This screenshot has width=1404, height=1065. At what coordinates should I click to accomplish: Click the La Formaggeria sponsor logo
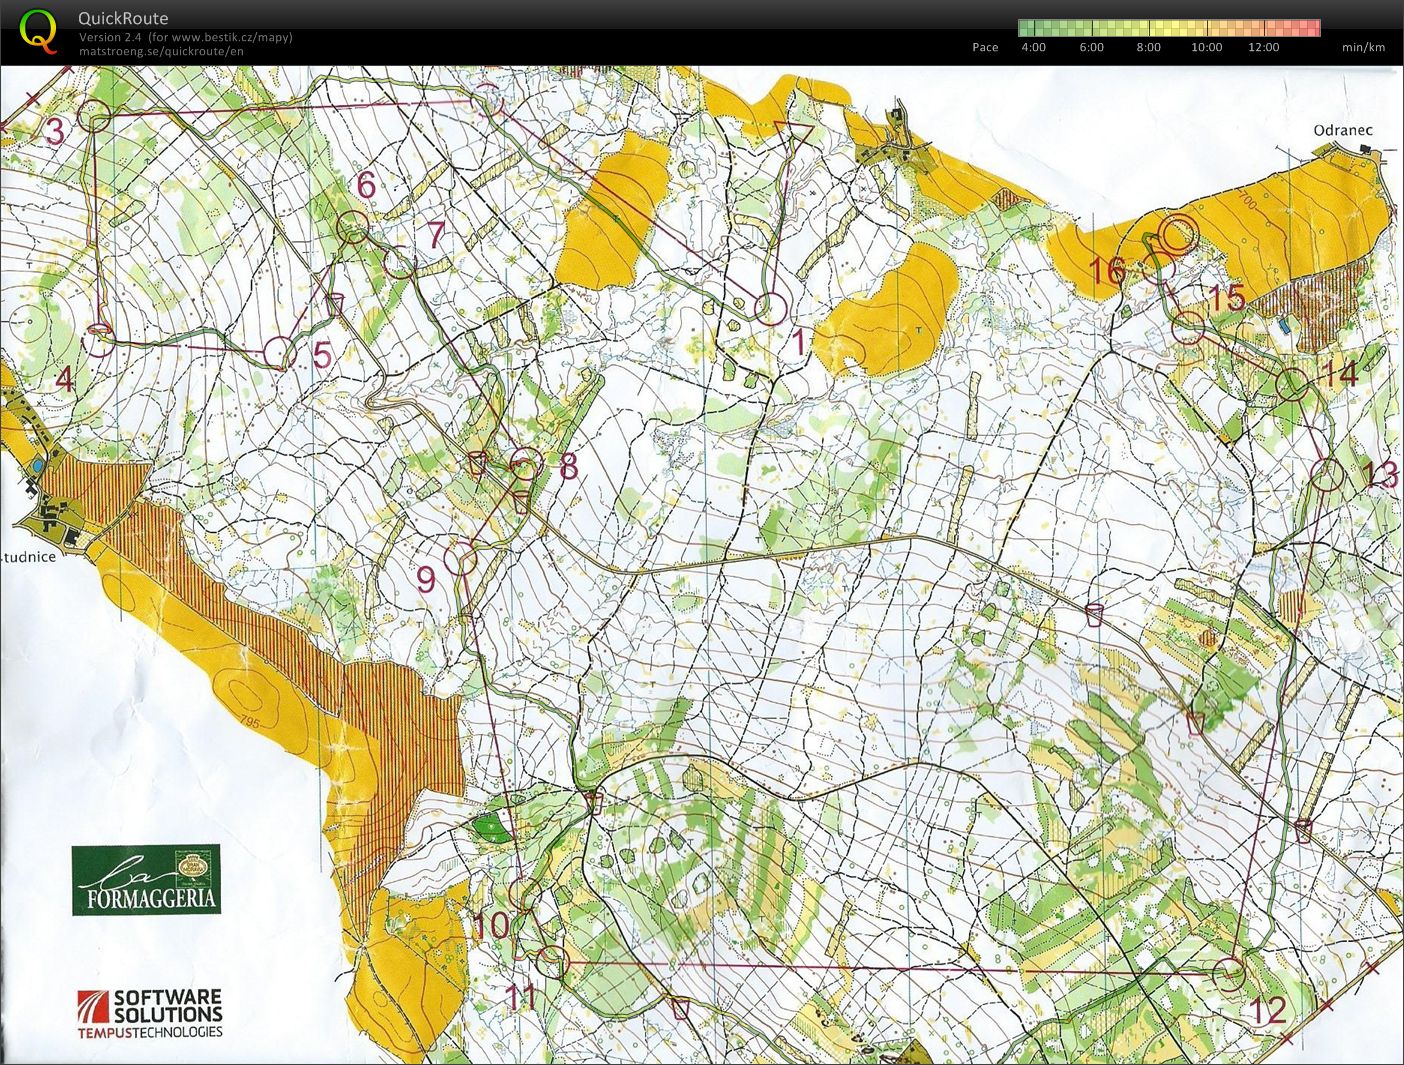146,880
